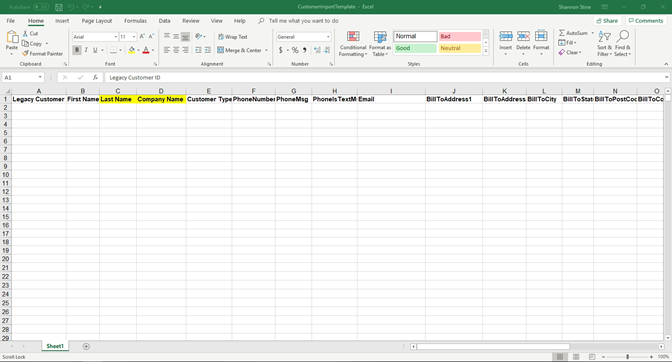Select the Bad cell style swatch

coord(460,36)
